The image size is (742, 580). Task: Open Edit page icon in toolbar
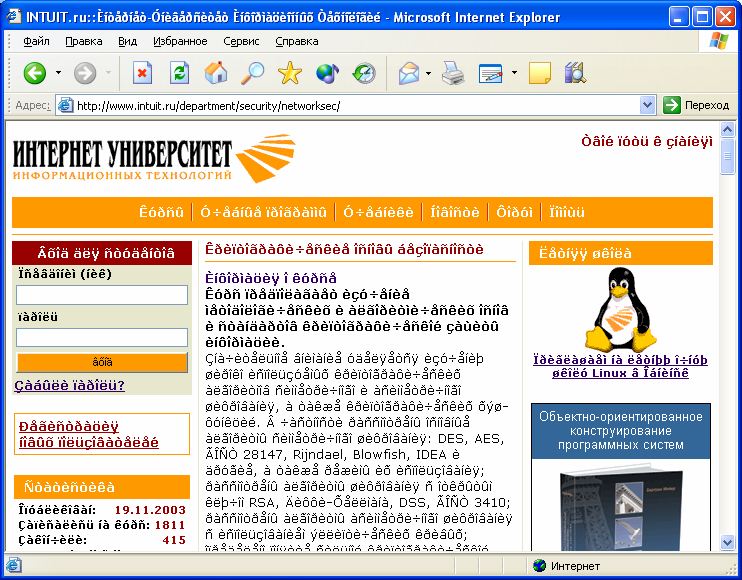[x=491, y=73]
